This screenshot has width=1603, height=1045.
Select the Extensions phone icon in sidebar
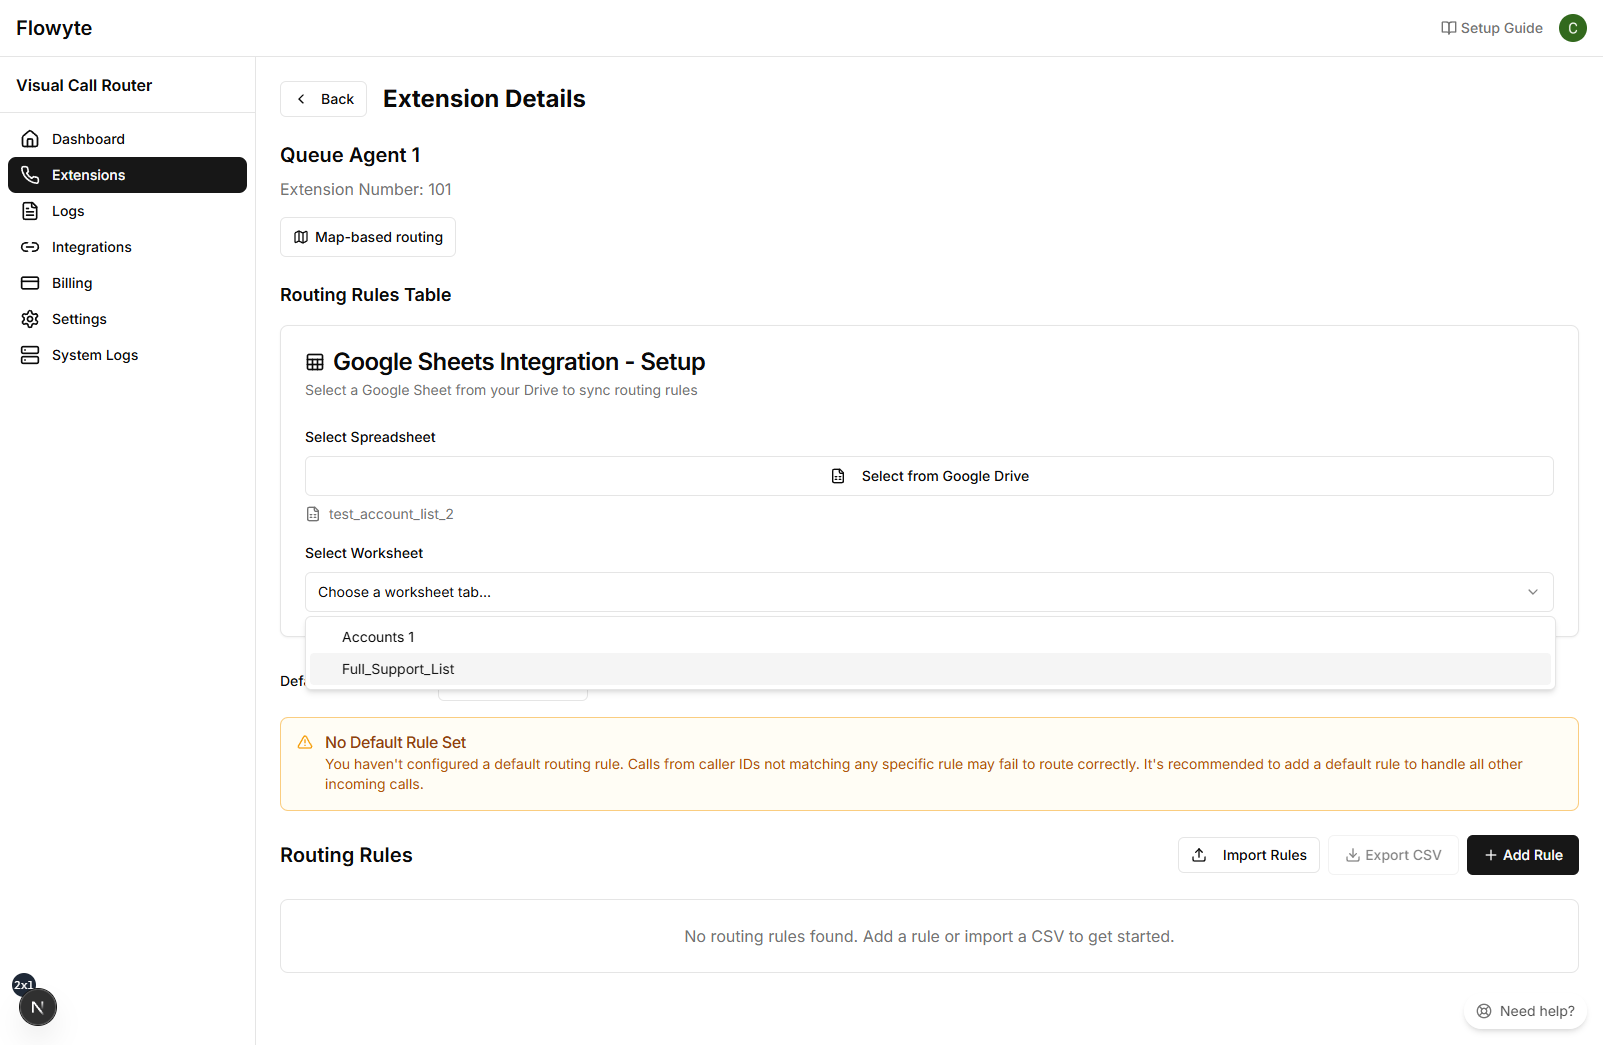coord(30,175)
